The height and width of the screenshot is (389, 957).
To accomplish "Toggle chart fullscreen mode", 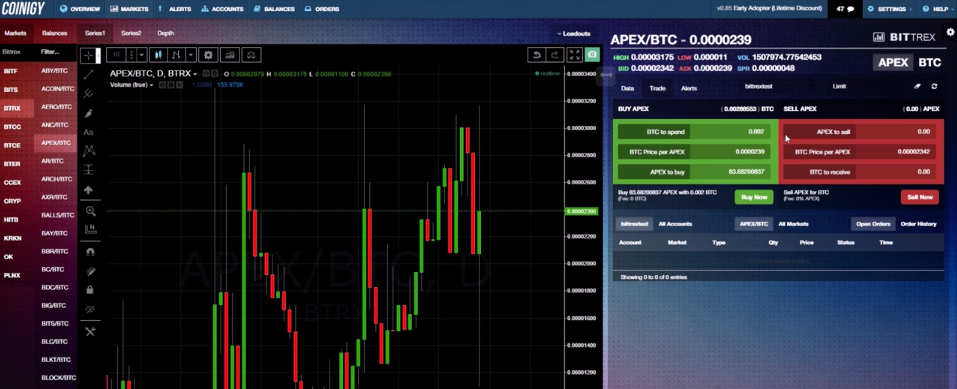I will pos(574,55).
